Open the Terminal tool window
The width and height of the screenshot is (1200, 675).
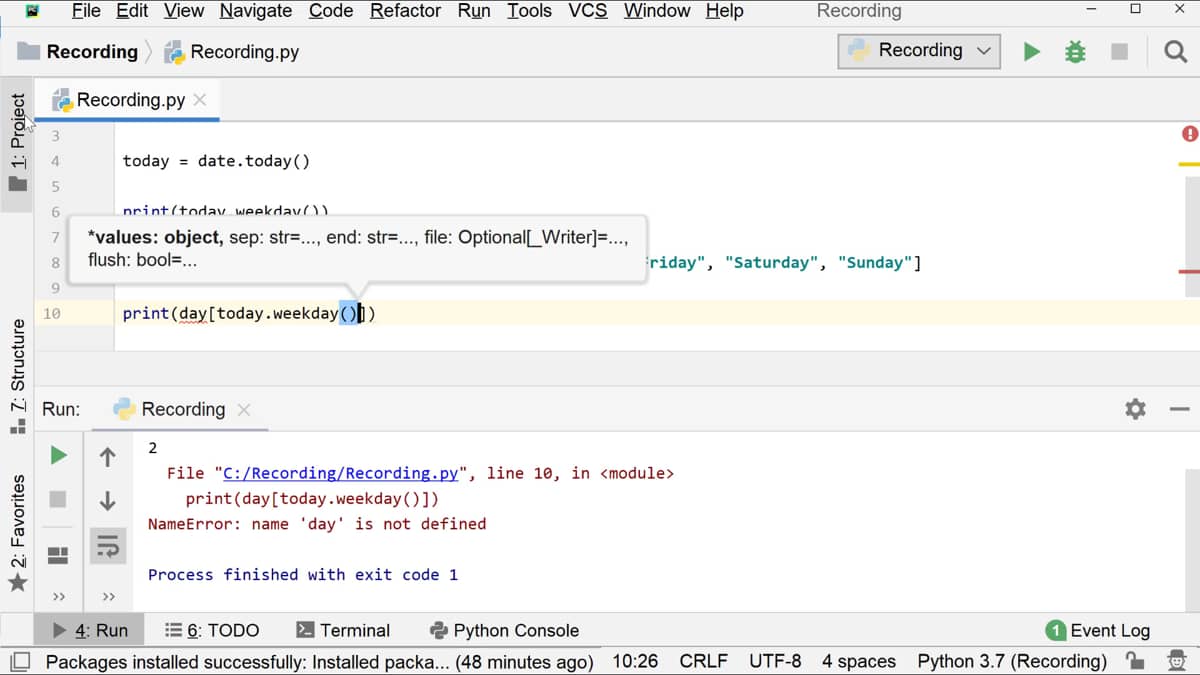343,630
